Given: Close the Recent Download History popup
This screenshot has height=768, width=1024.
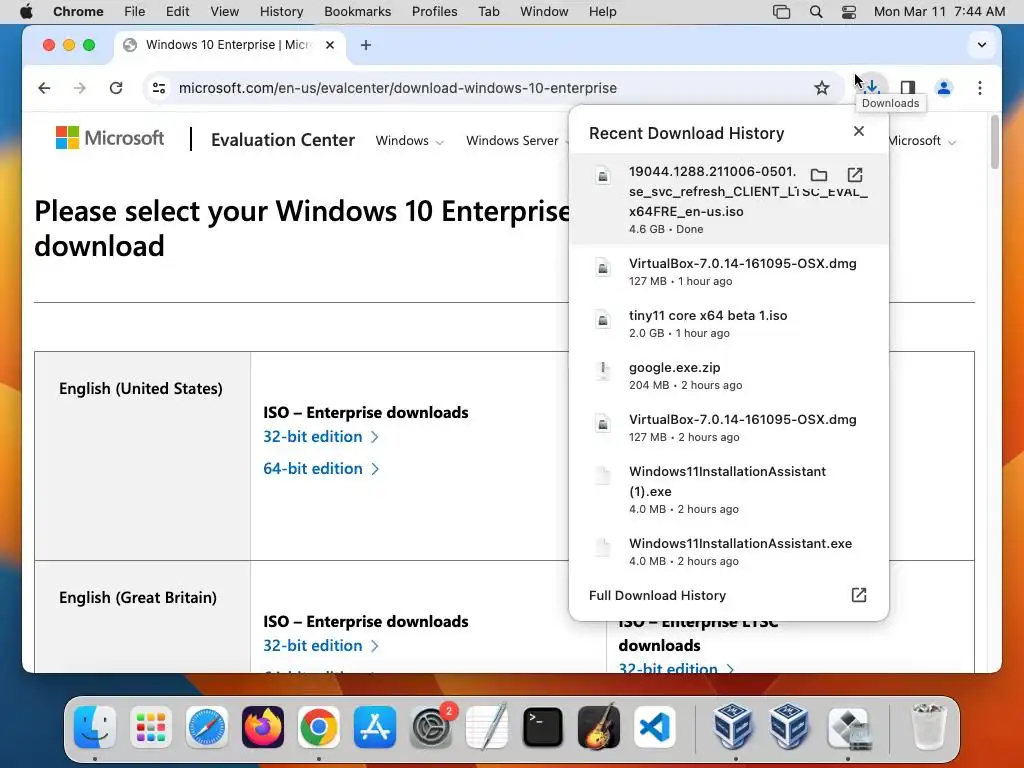Looking at the screenshot, I should [x=859, y=132].
